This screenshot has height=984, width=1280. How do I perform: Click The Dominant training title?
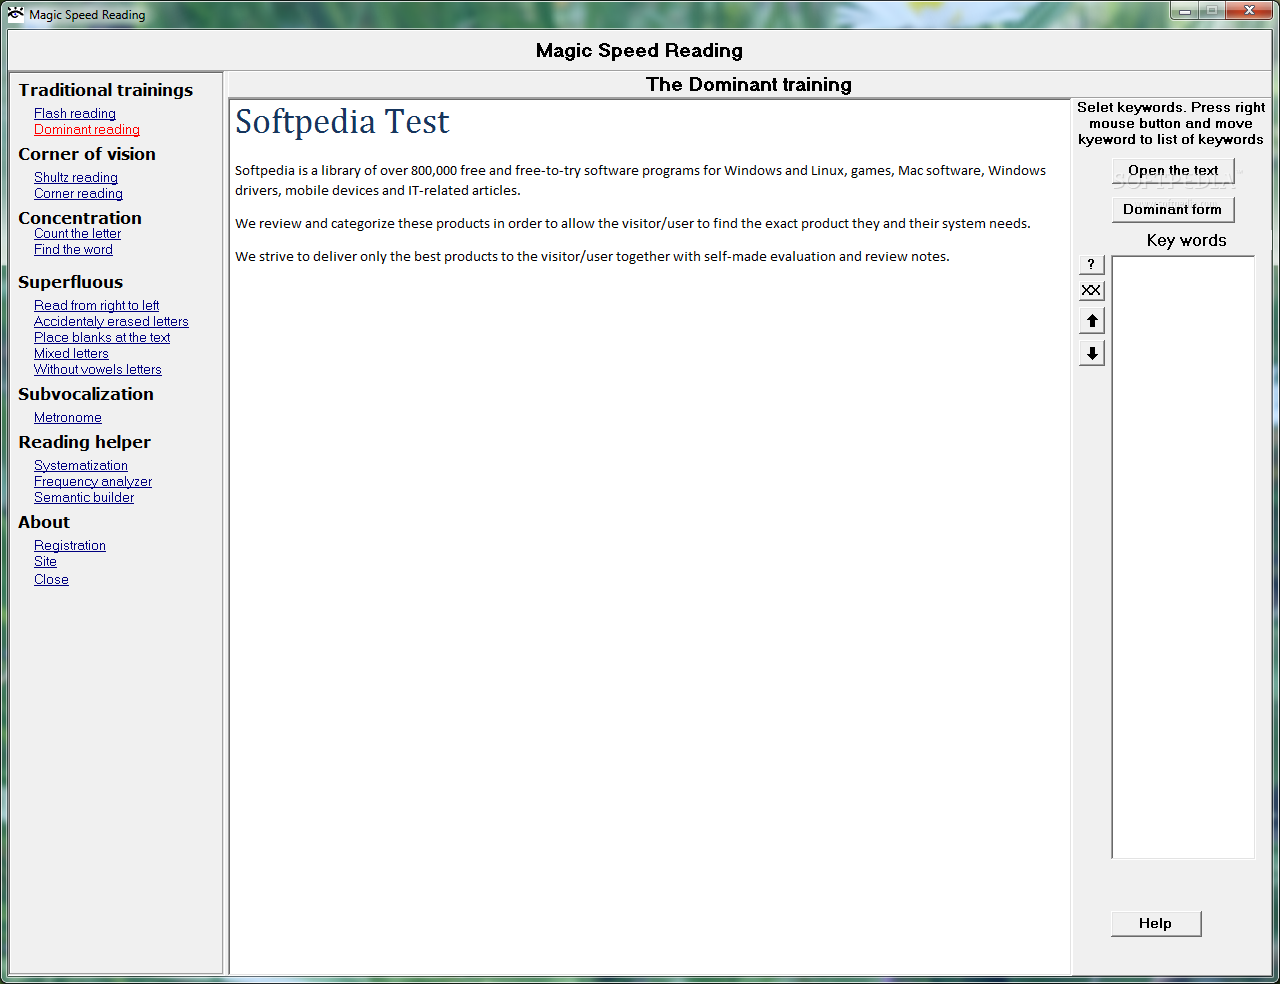(749, 85)
